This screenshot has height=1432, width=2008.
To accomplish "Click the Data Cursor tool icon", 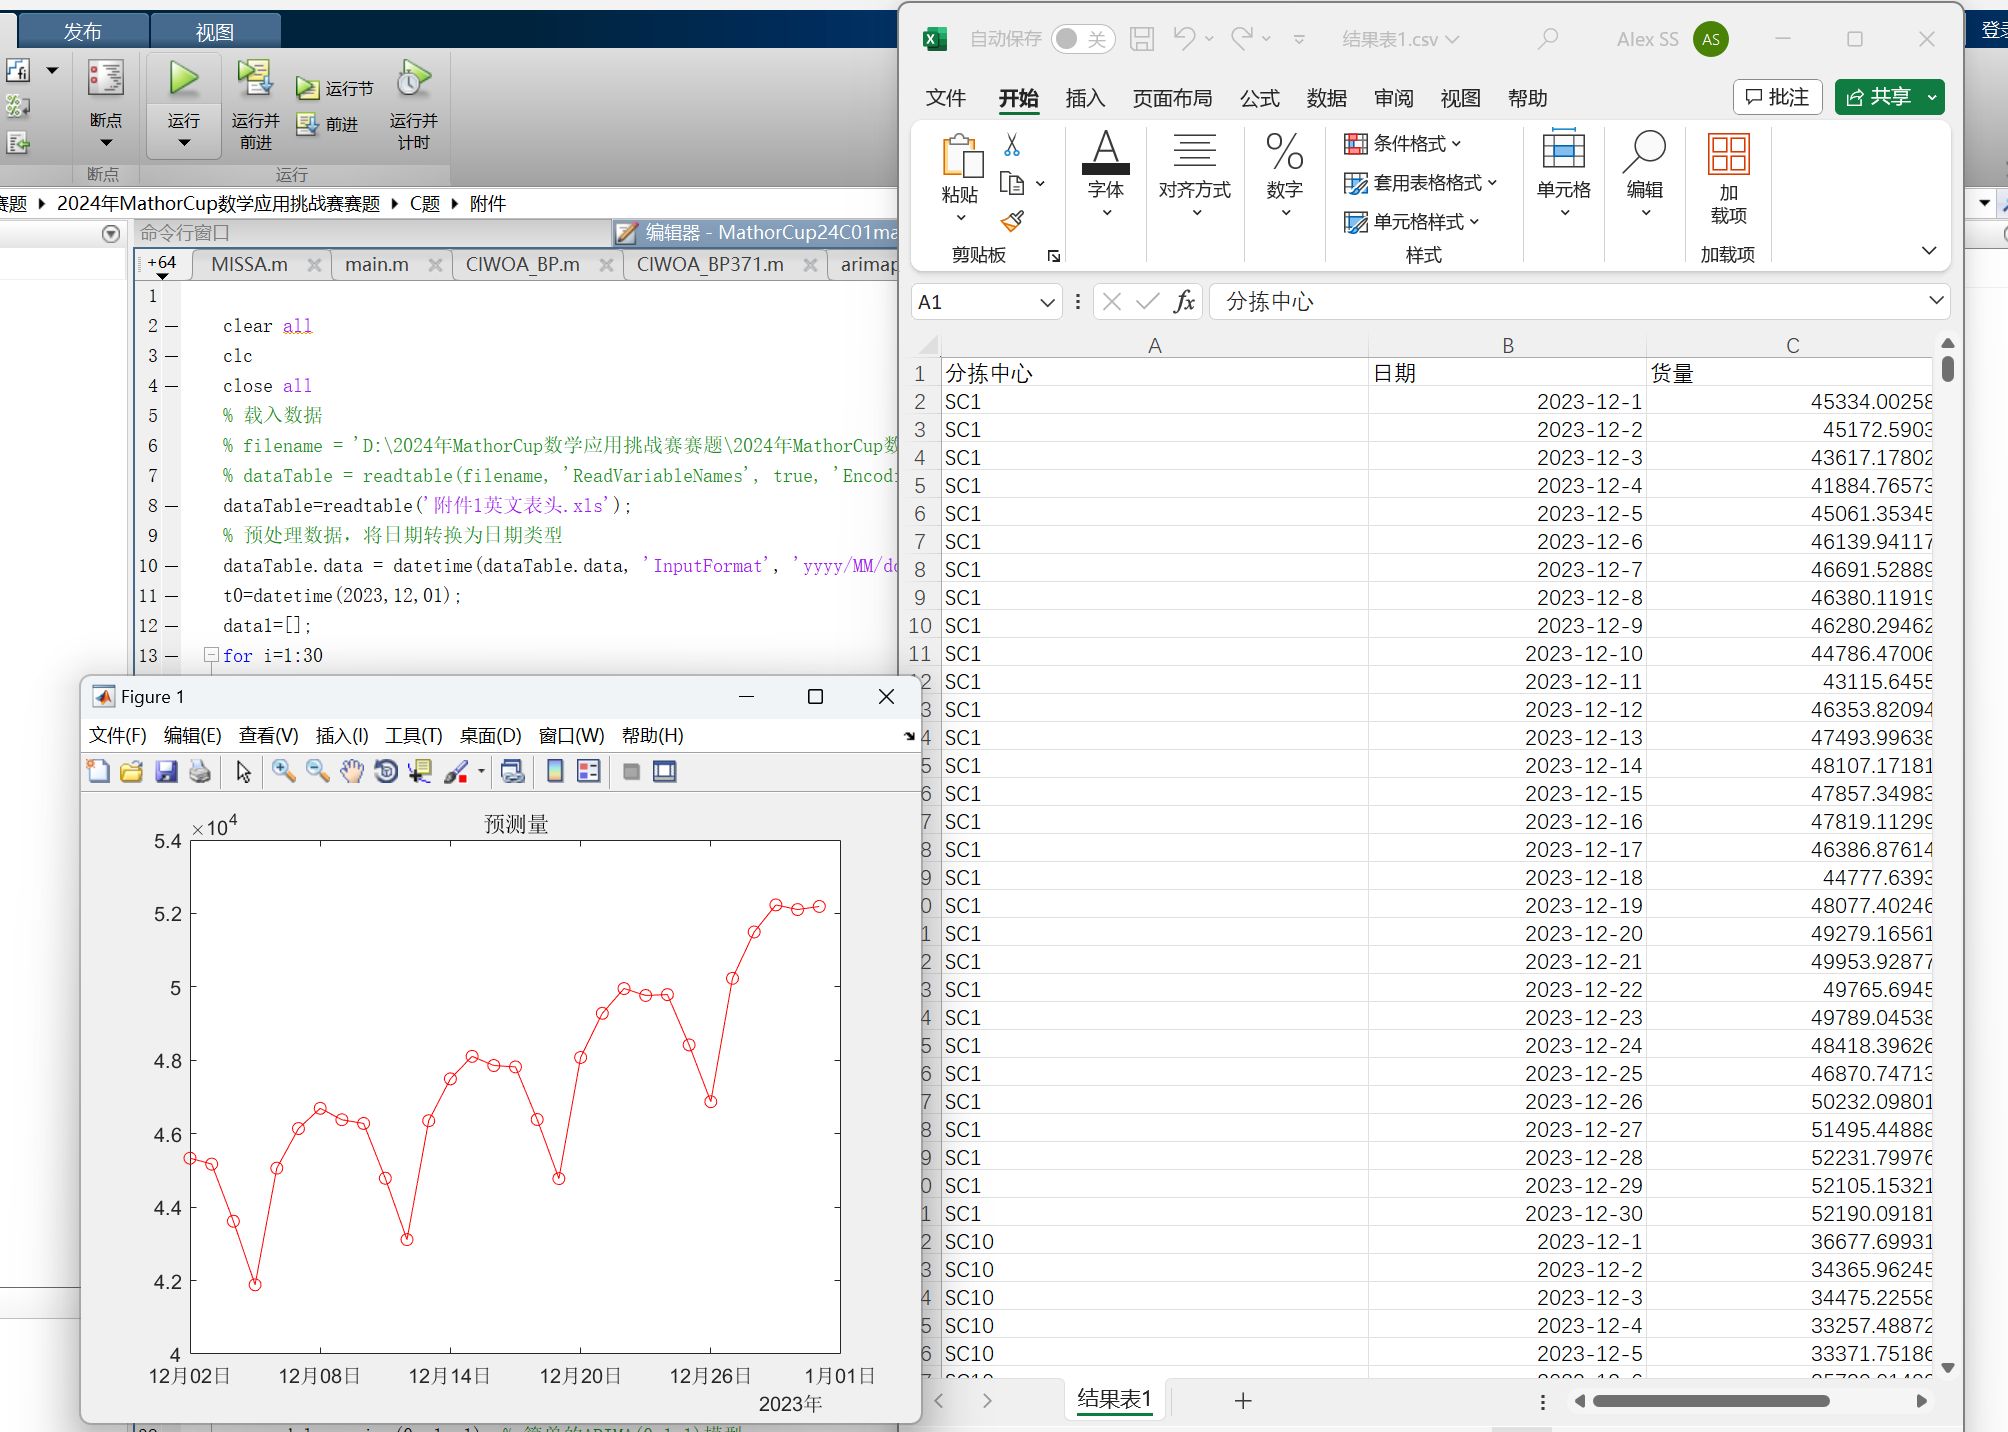I will coord(420,771).
